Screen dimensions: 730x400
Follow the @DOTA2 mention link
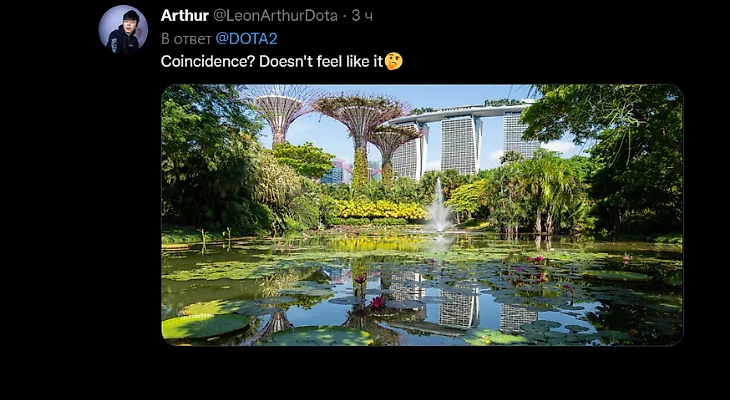click(246, 39)
